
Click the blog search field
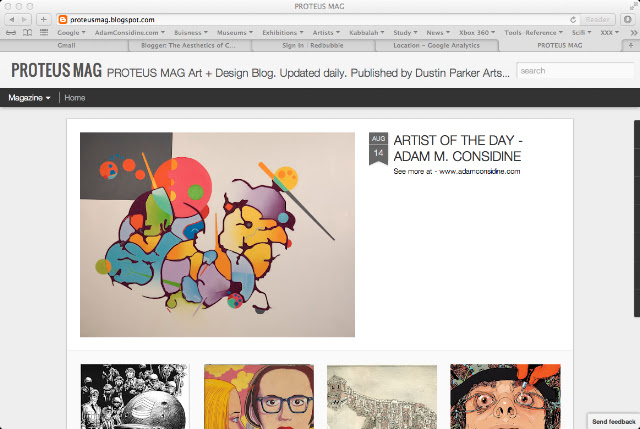[x=575, y=71]
